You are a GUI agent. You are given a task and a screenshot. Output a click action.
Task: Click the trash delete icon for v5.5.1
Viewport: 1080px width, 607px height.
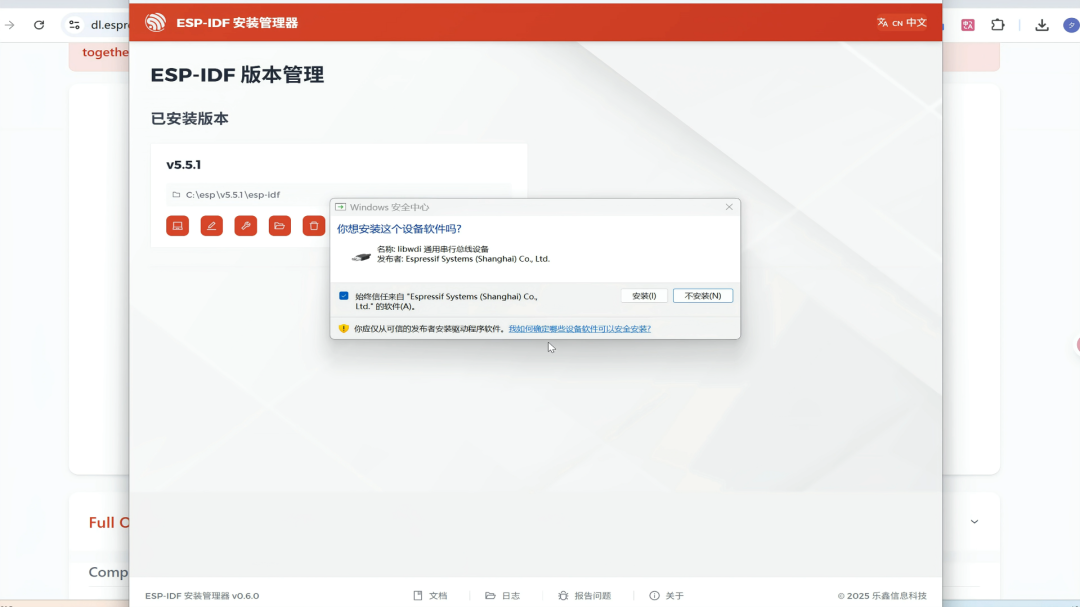click(313, 226)
